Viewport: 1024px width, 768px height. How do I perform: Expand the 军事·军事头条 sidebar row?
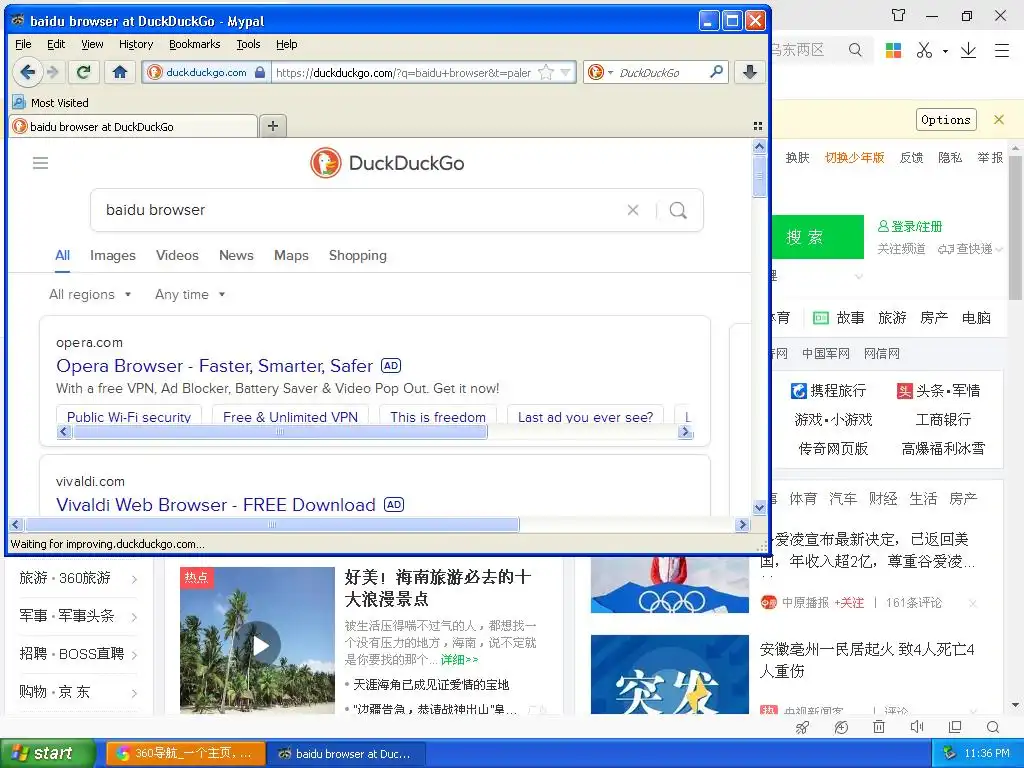coord(78,616)
